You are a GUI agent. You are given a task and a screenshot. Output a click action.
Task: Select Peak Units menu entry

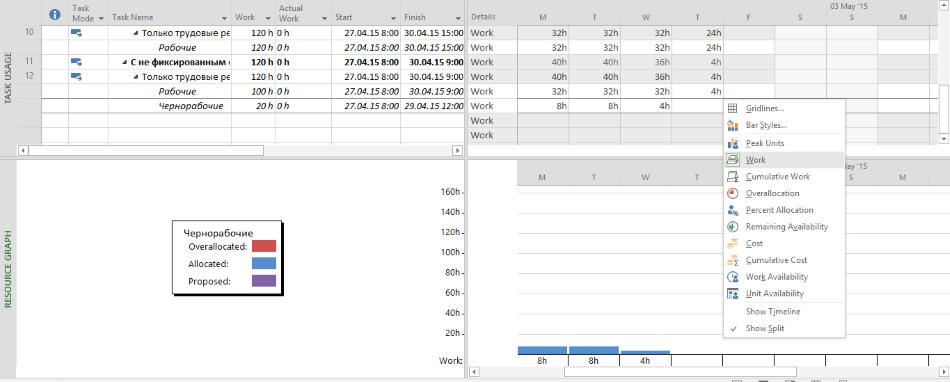click(x=783, y=143)
